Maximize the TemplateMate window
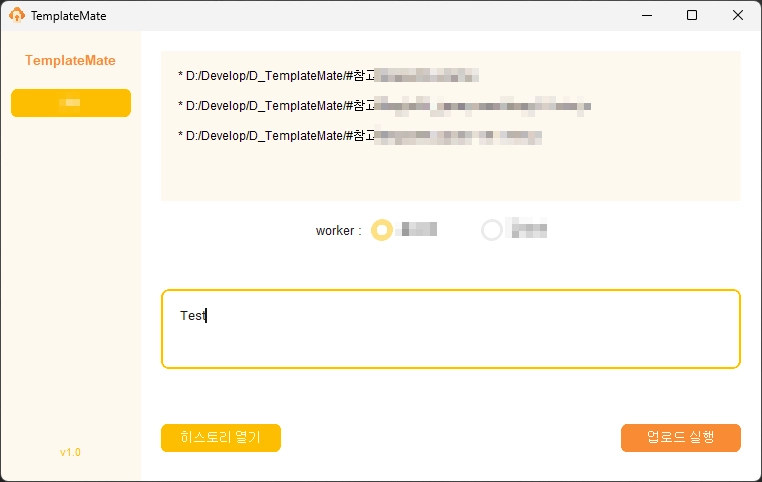The height and width of the screenshot is (482, 762). [x=692, y=16]
